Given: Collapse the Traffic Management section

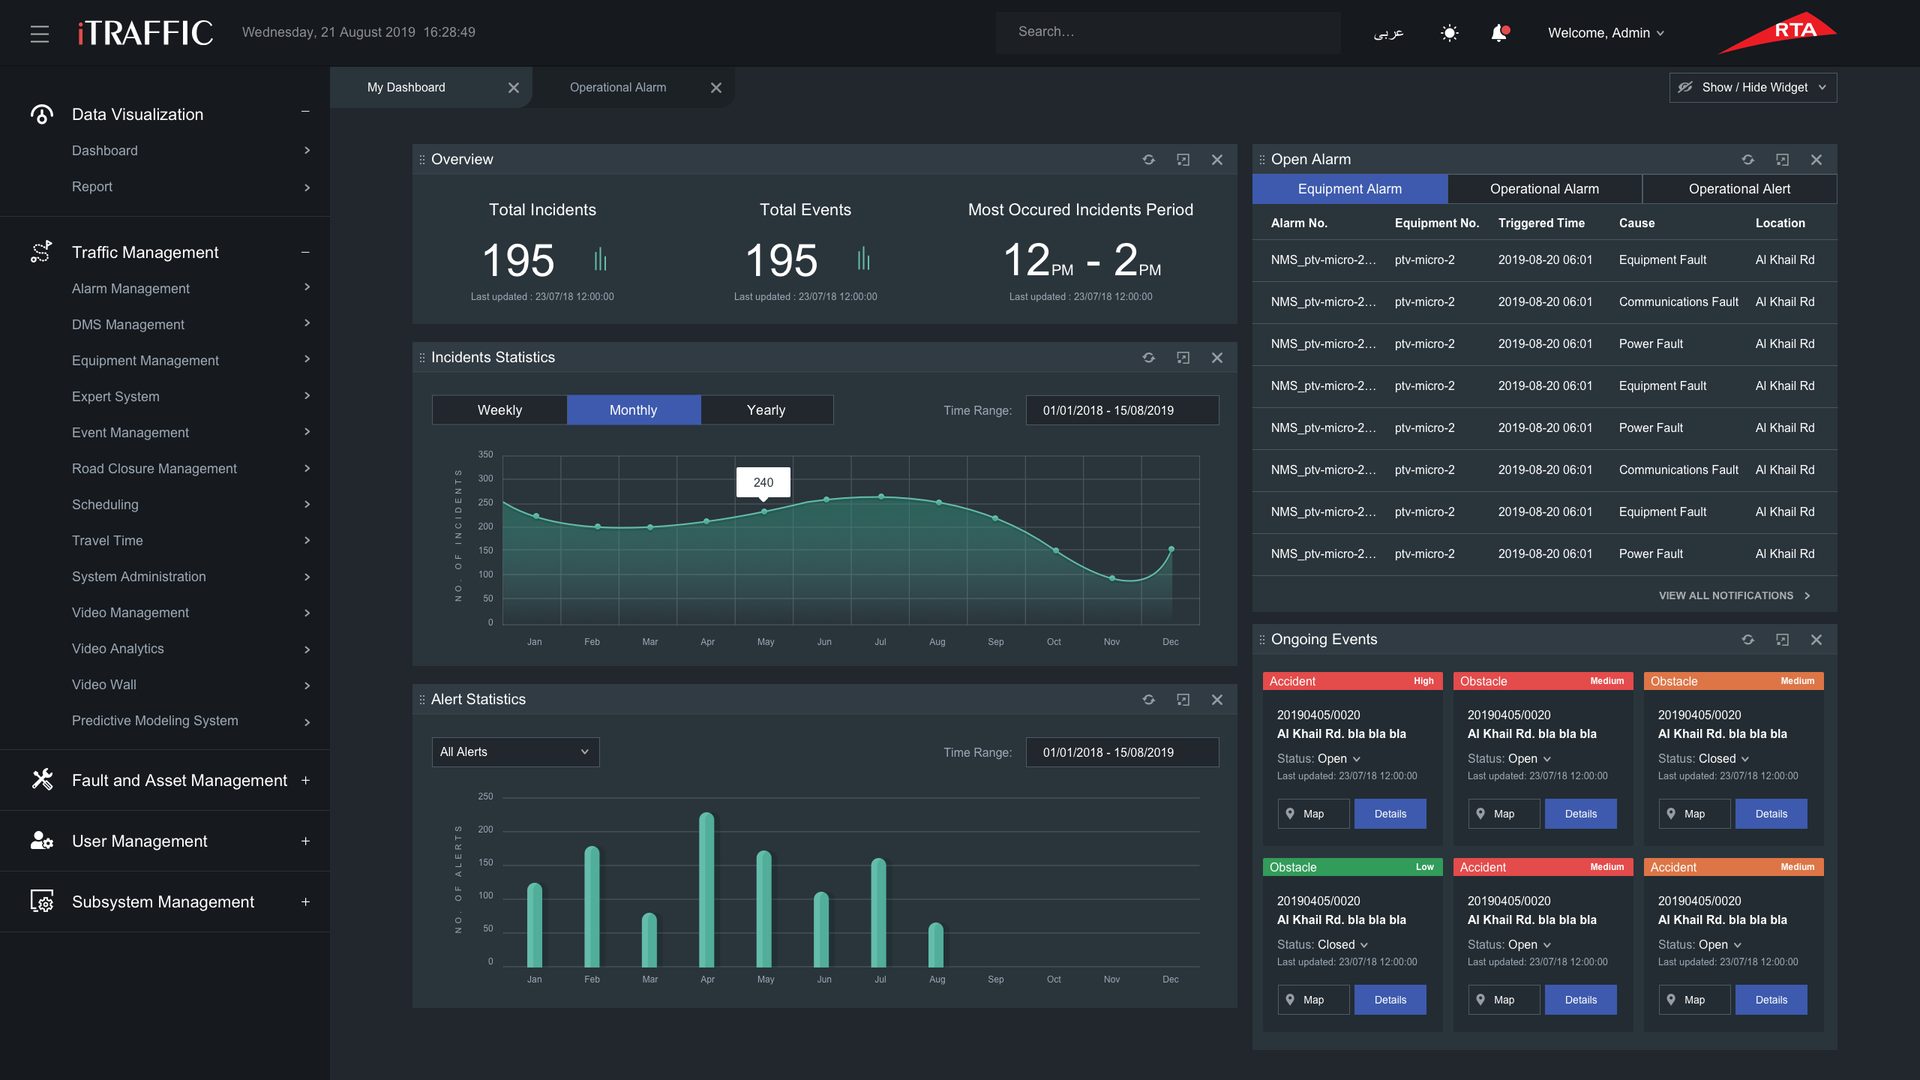Looking at the screenshot, I should pos(305,252).
